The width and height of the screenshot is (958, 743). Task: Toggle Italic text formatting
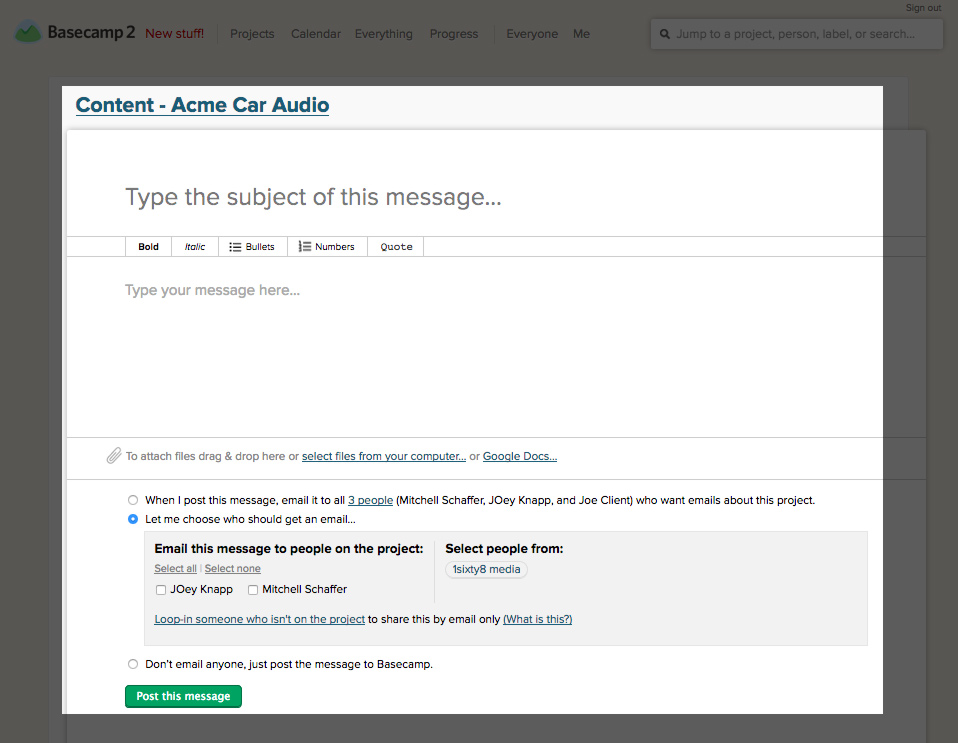pyautogui.click(x=195, y=247)
